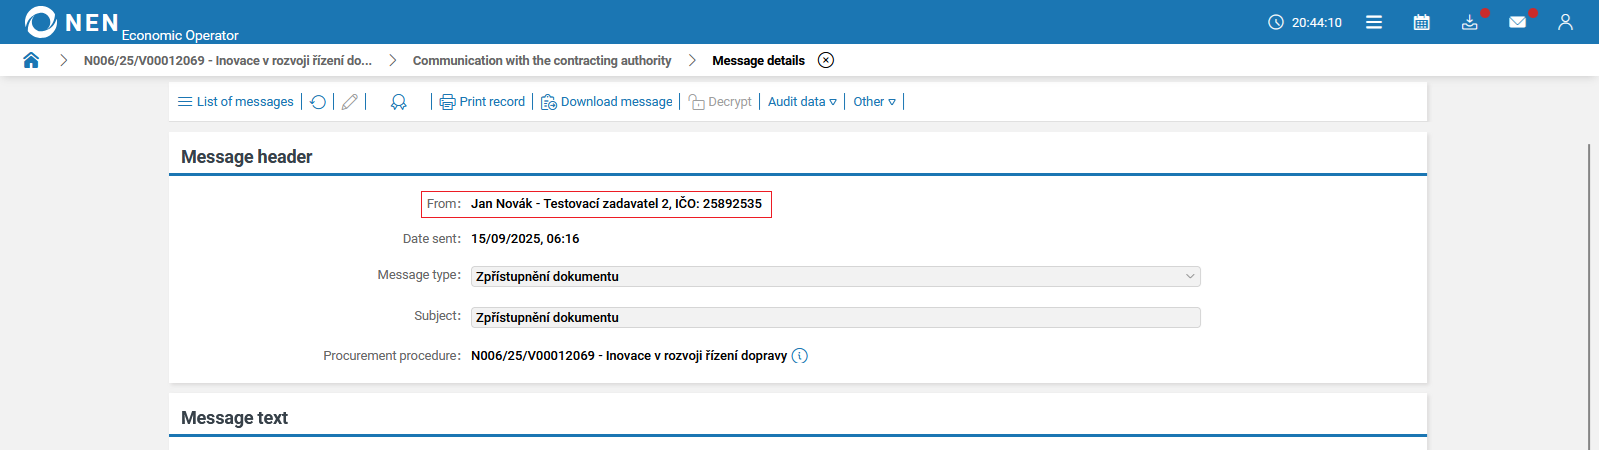
Task: Click the clock showing 20:44:10
Action: pyautogui.click(x=1305, y=22)
